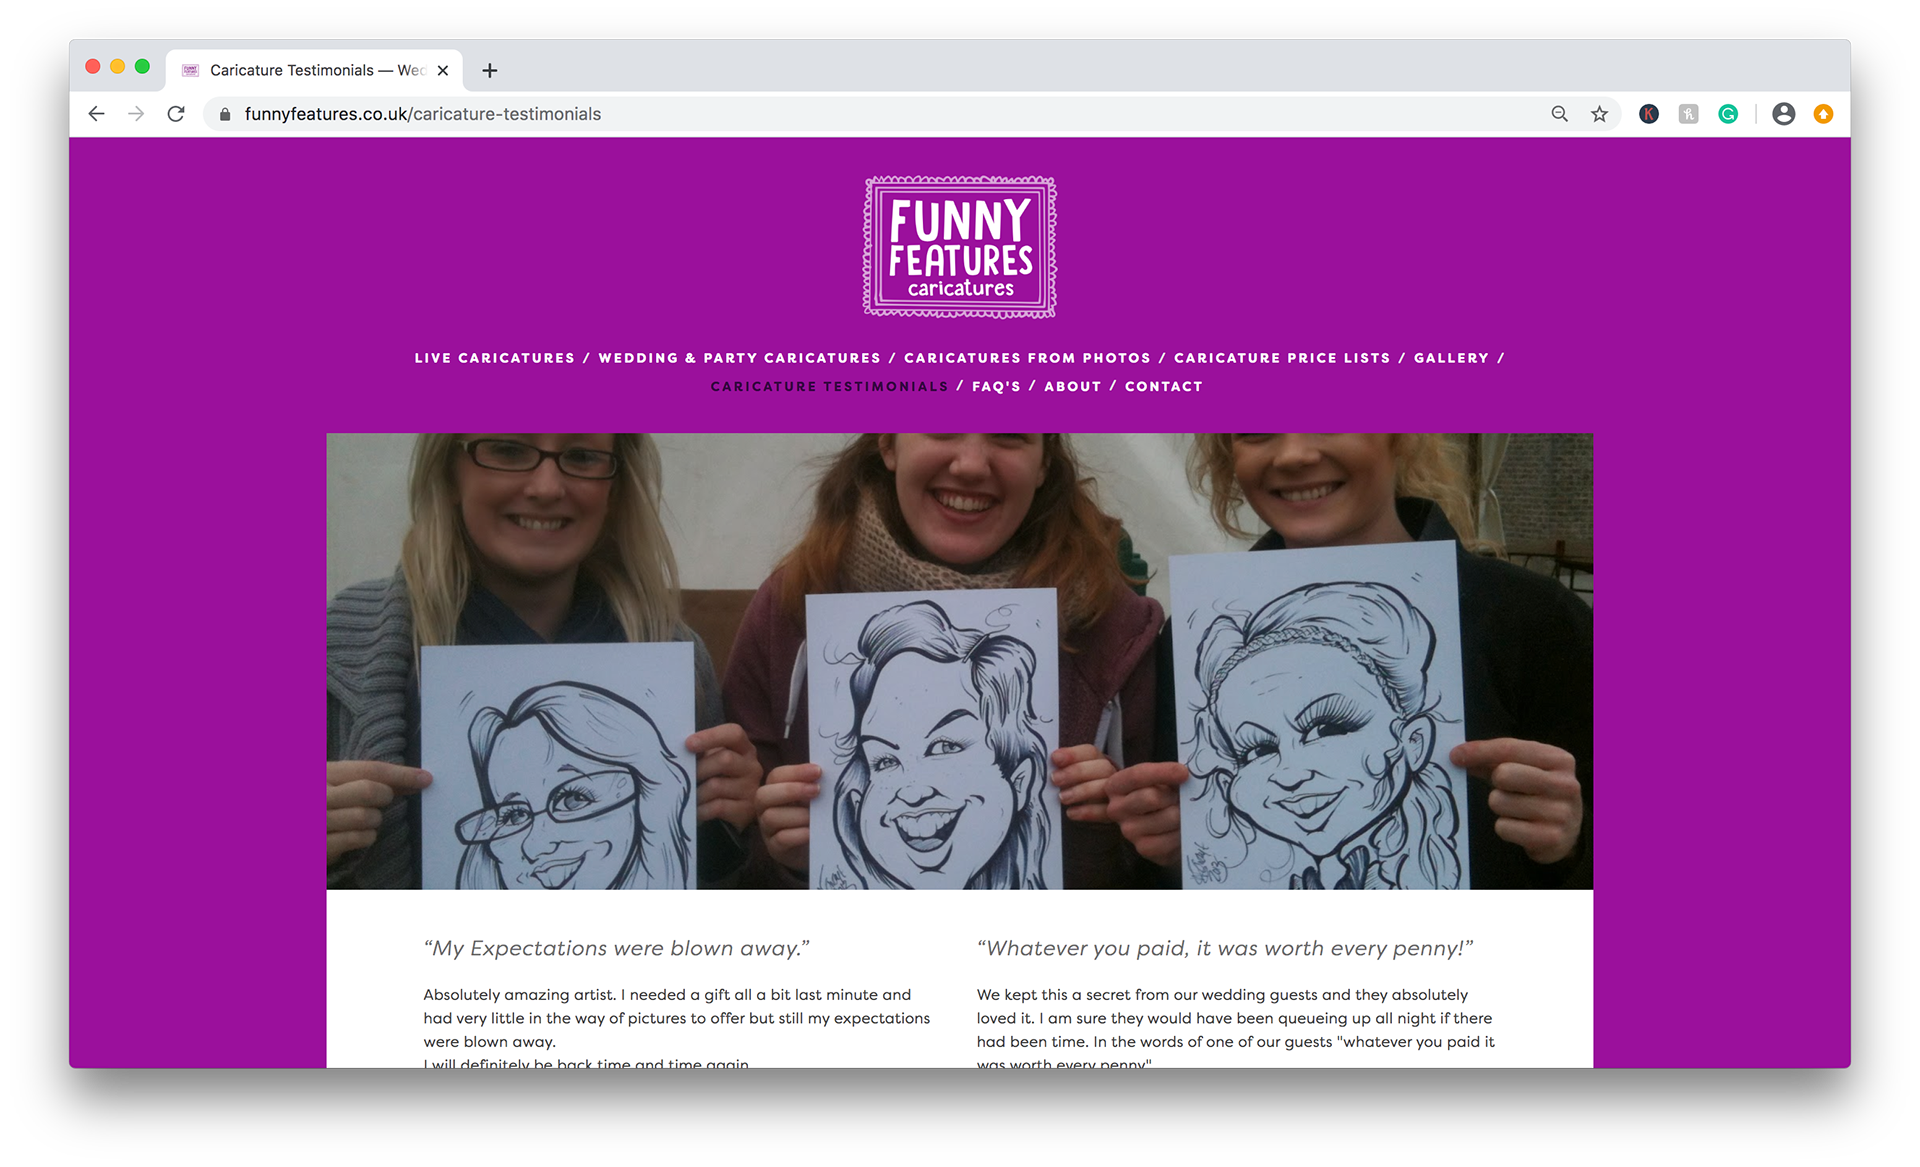
Task: Open the Caricature Price Lists link
Action: [x=1281, y=358]
